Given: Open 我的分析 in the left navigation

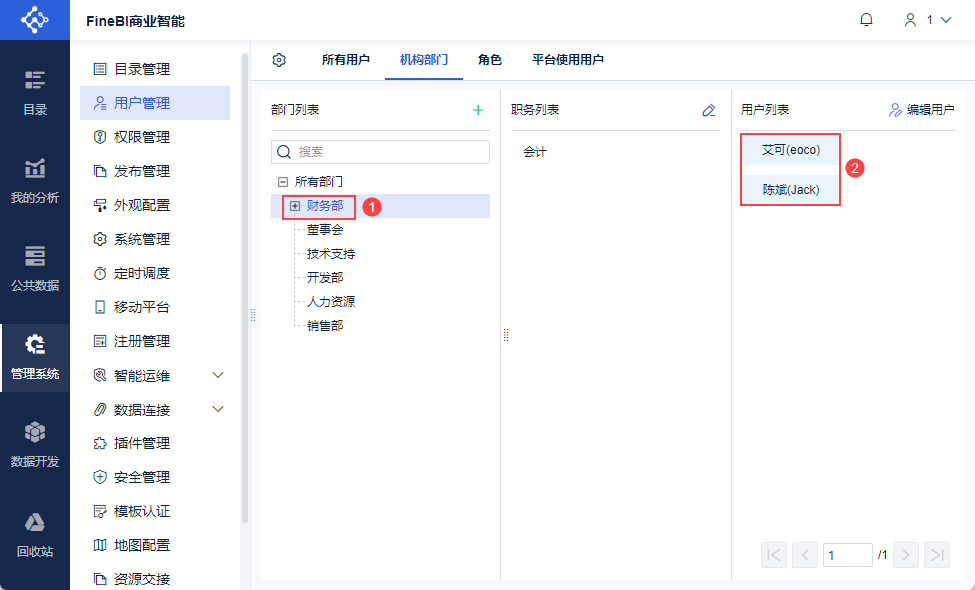Looking at the screenshot, I should 35,181.
